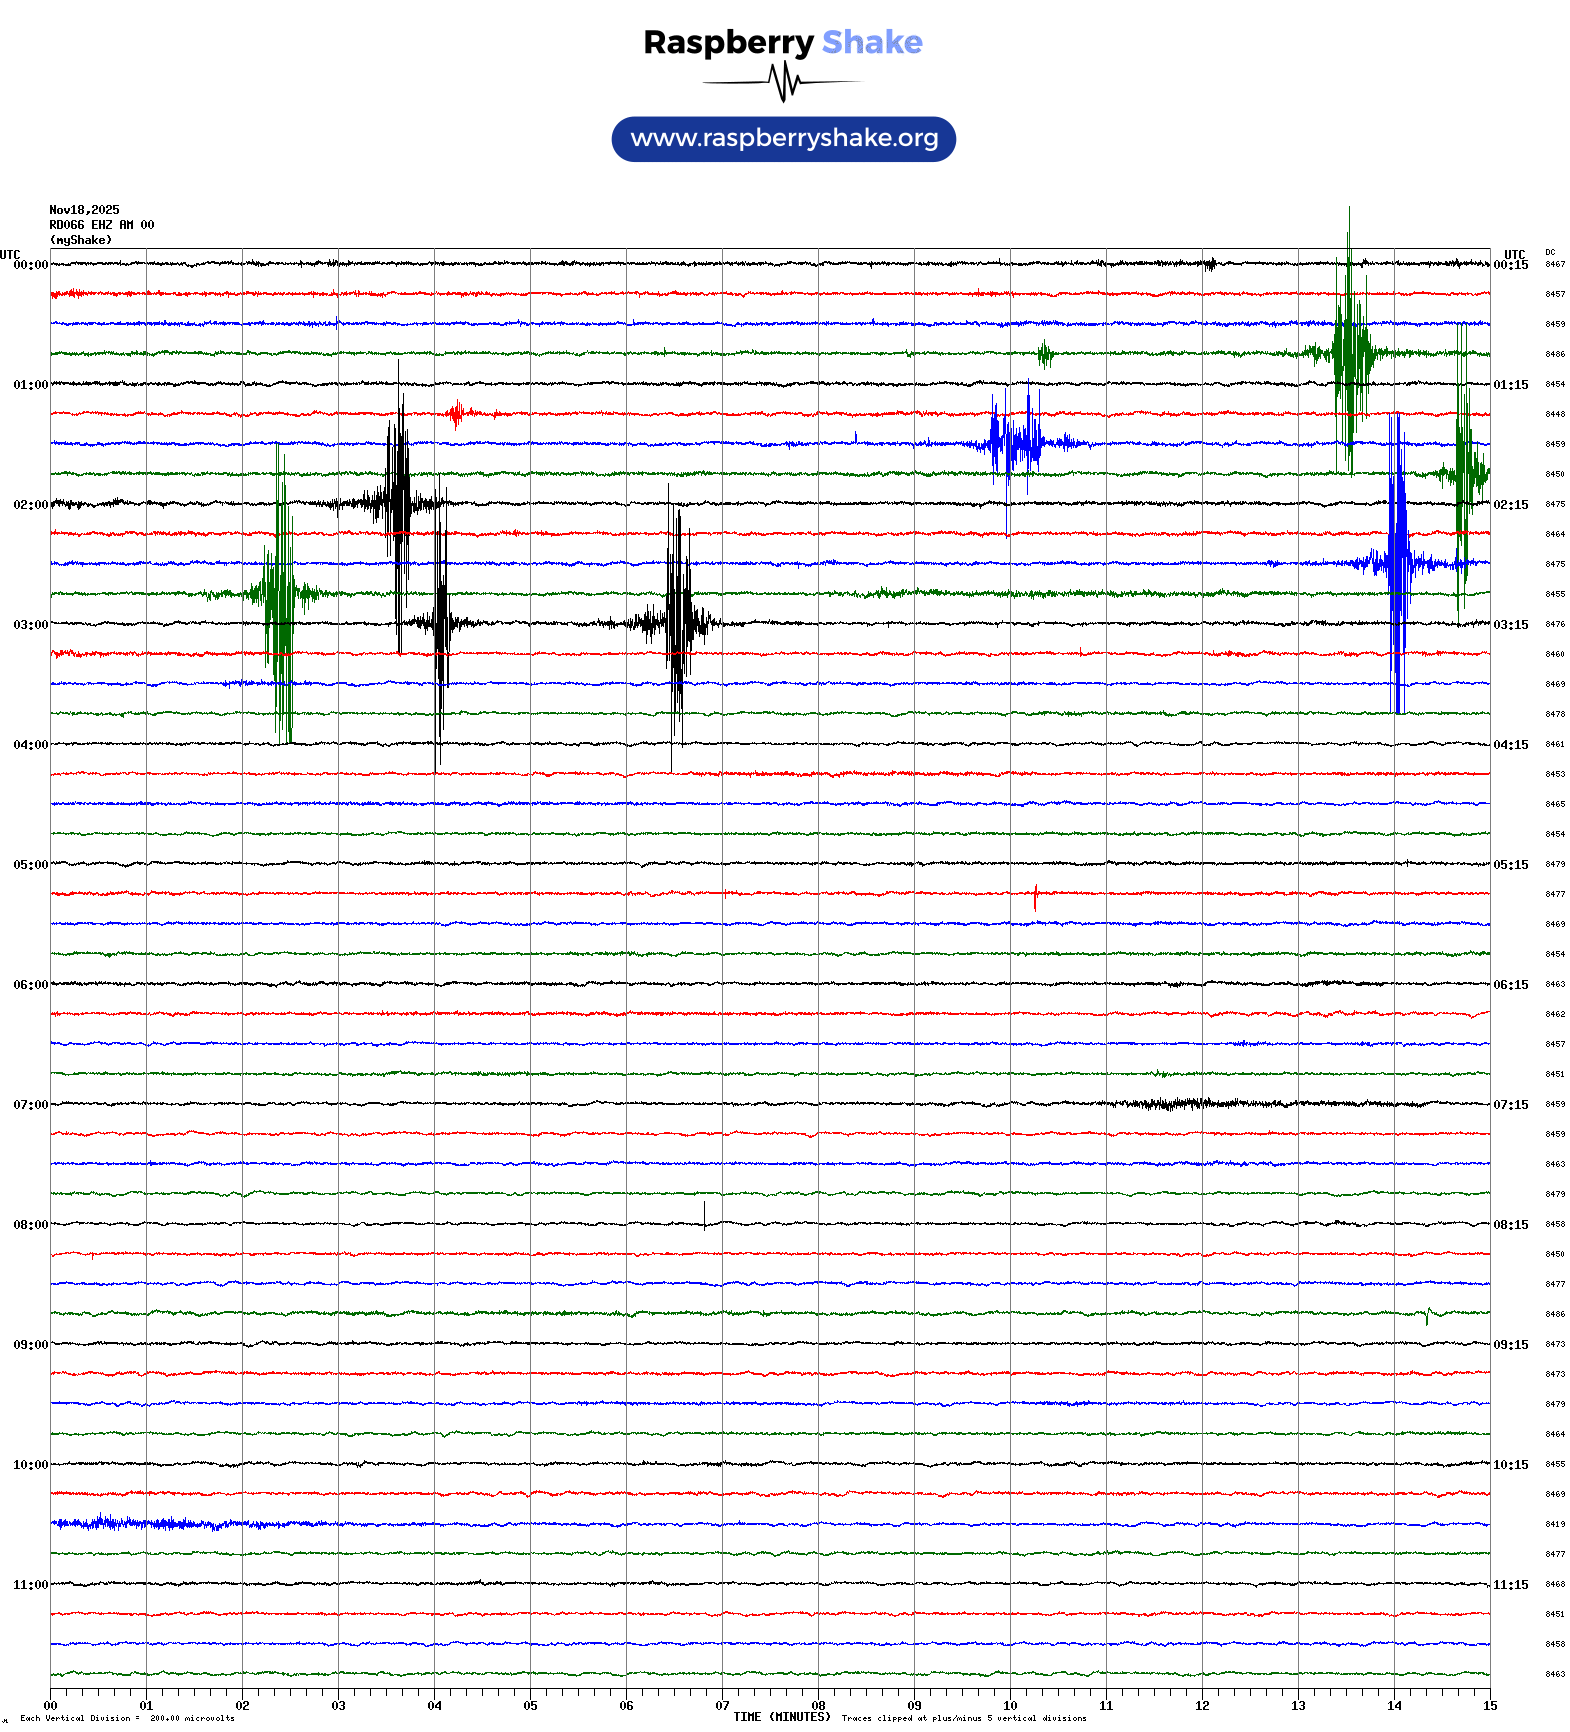Select the 03:00 row label on left

click(x=30, y=625)
